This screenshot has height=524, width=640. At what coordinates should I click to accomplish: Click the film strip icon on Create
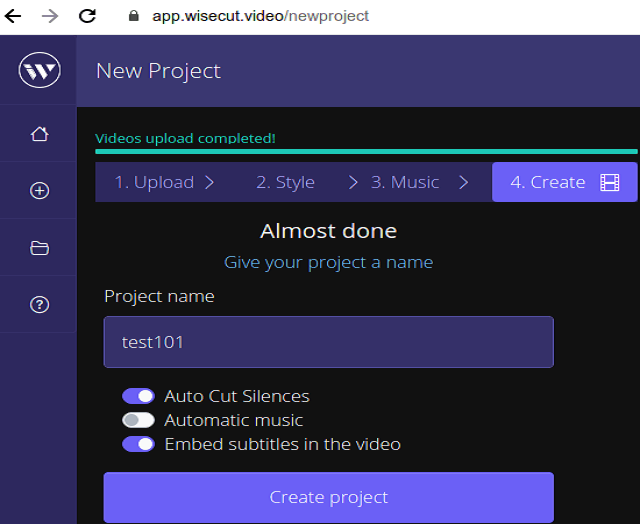click(x=609, y=182)
